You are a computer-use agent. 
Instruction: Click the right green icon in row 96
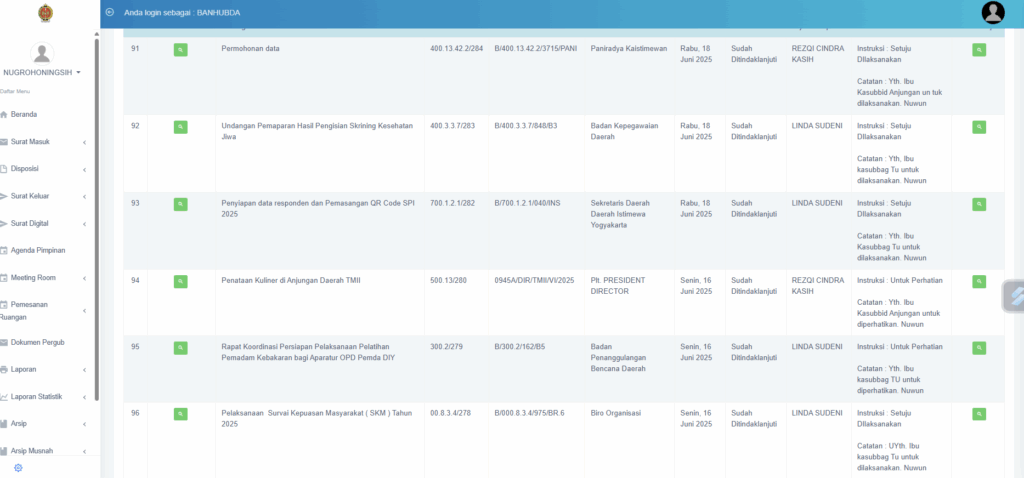pyautogui.click(x=978, y=412)
